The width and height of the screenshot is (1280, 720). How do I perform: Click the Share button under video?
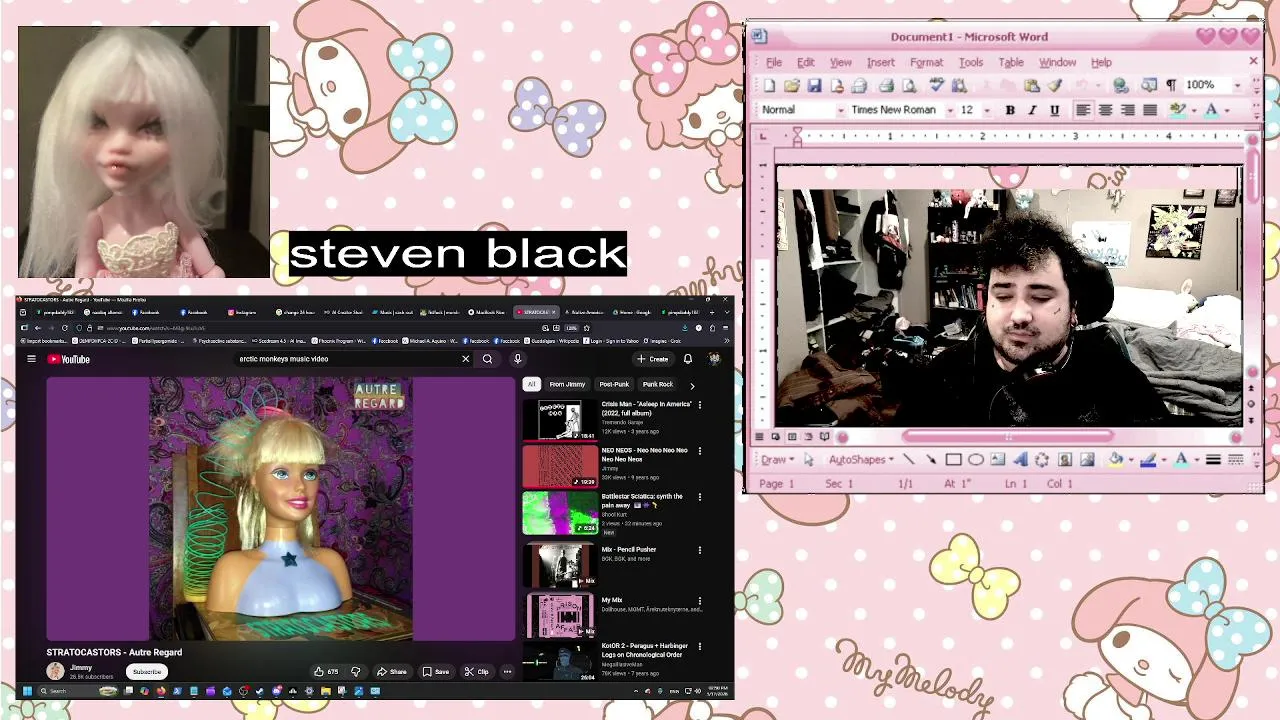392,672
